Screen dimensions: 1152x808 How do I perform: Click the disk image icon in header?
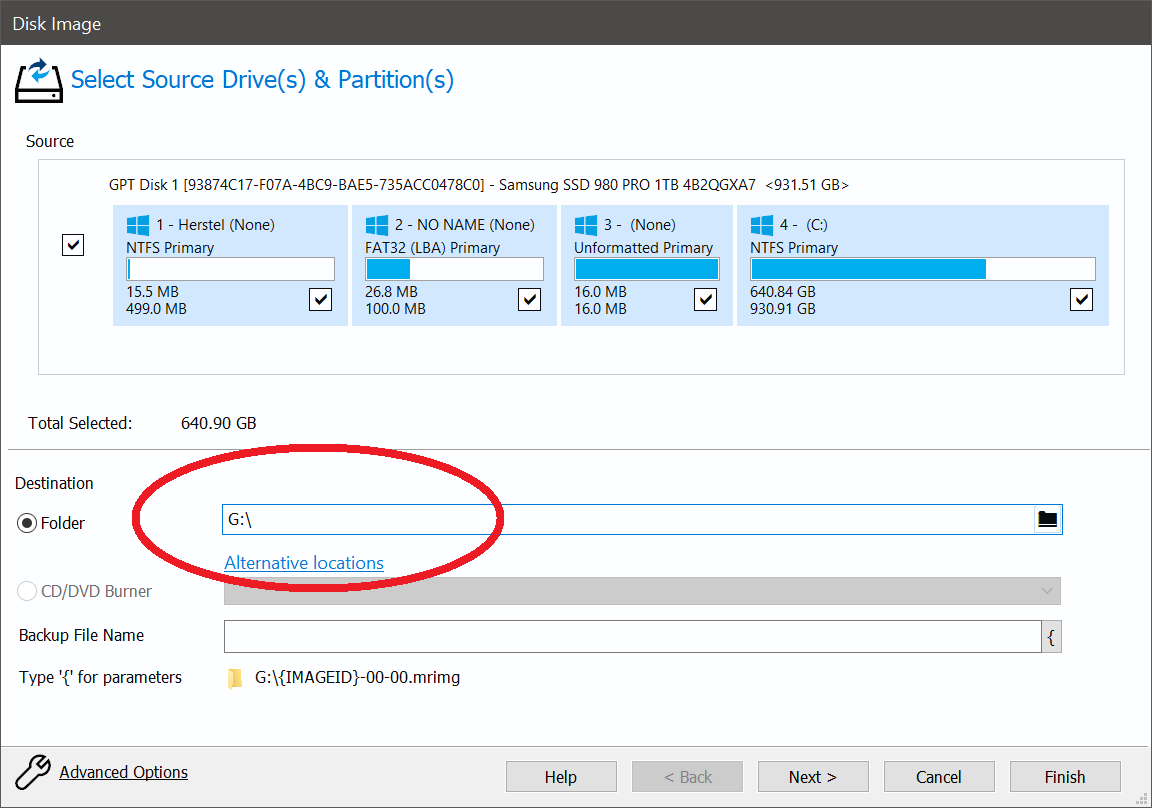point(39,80)
